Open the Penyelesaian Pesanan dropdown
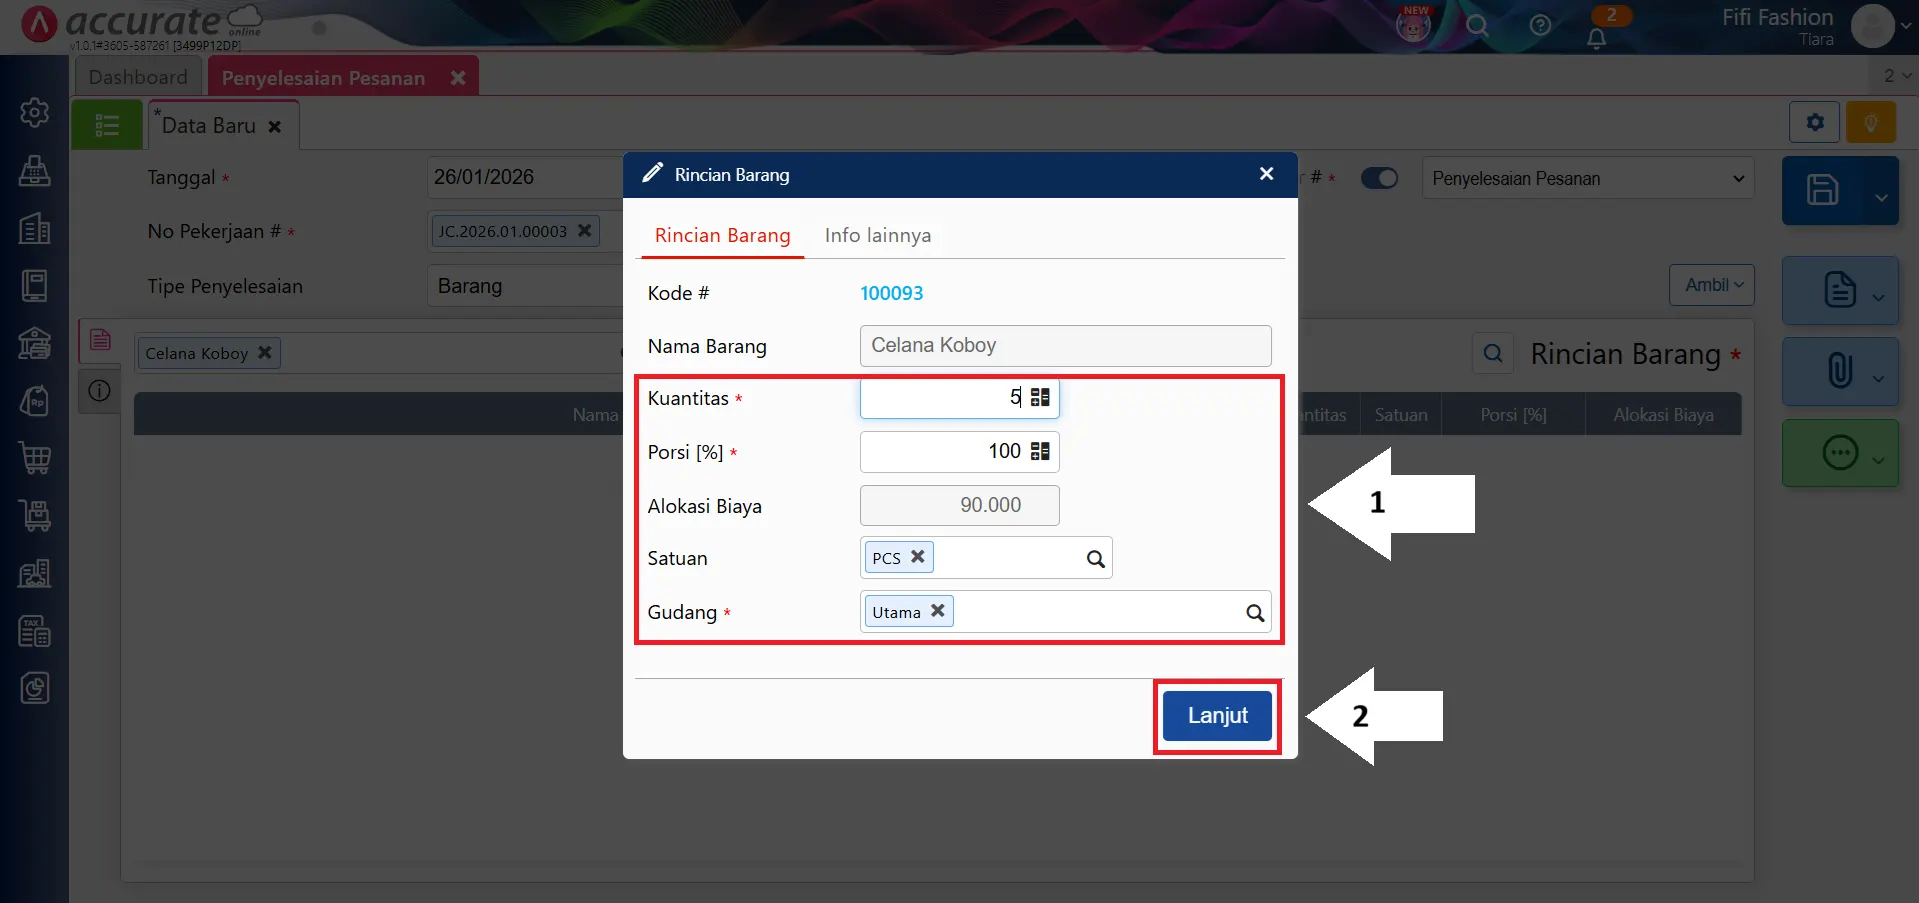Screen dimensions: 1919x903 pyautogui.click(x=1587, y=179)
